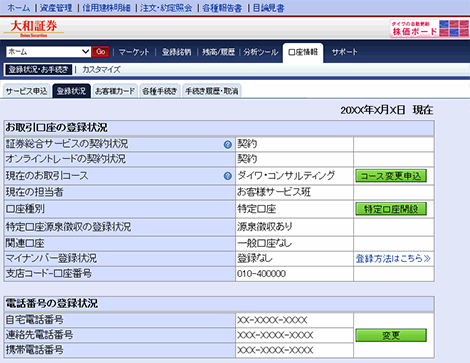This screenshot has height=363, width=470.
Task: Switch to the サービス申込 tab
Action: coord(27,91)
